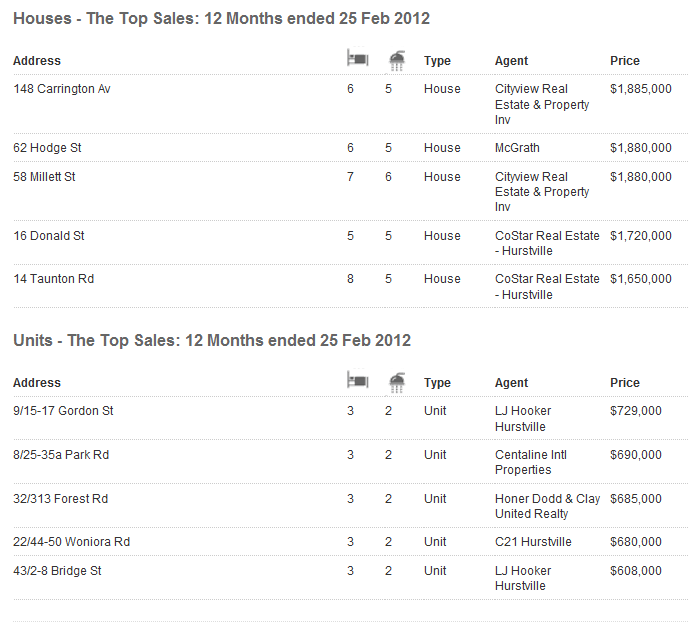Click the shower icon in Units table

[397, 381]
